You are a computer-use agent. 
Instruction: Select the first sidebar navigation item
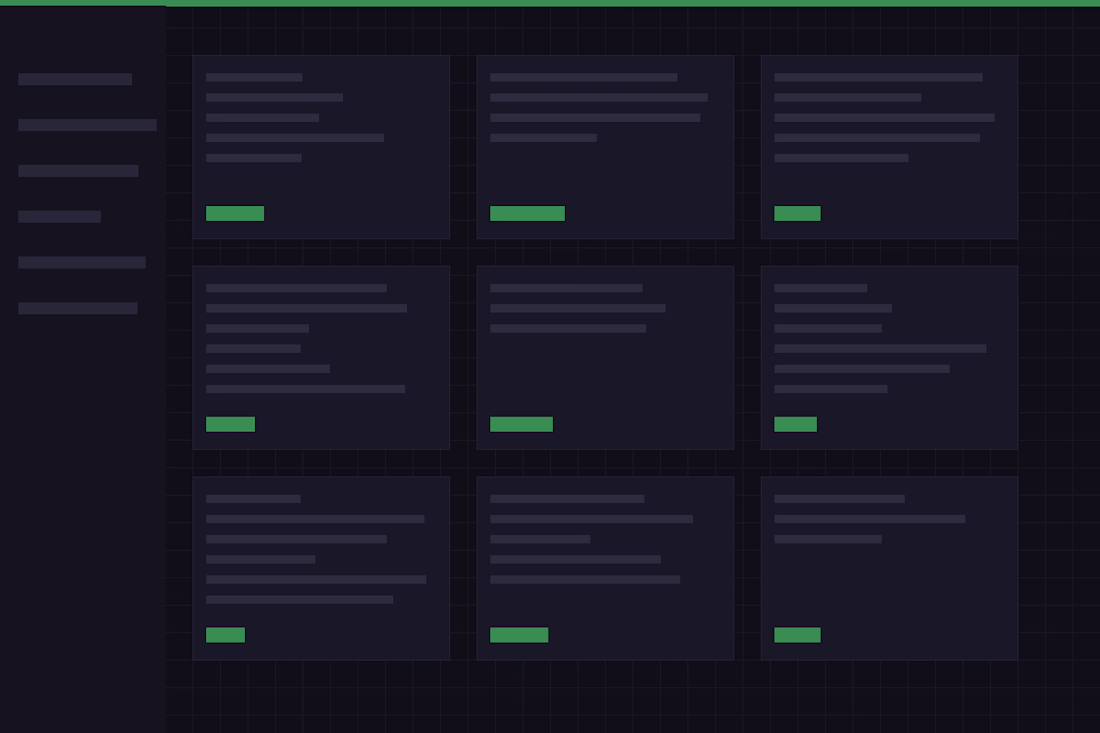tap(75, 79)
